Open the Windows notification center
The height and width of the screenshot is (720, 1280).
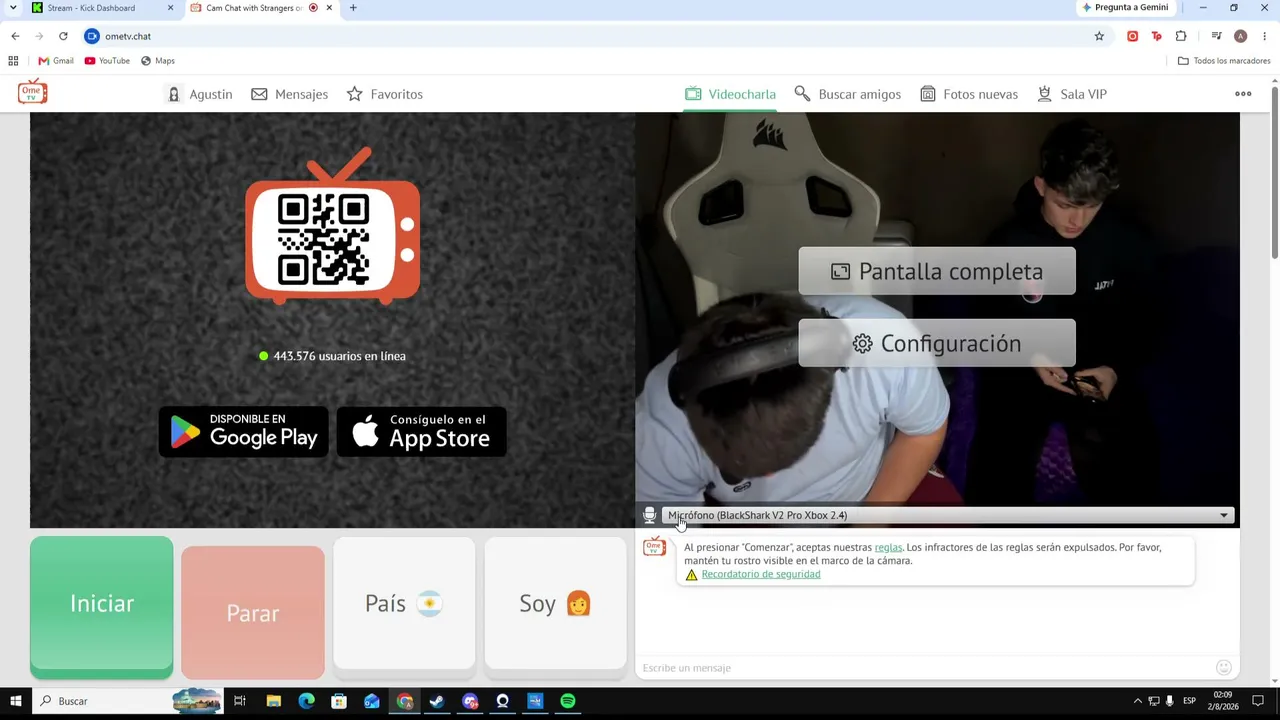1258,701
